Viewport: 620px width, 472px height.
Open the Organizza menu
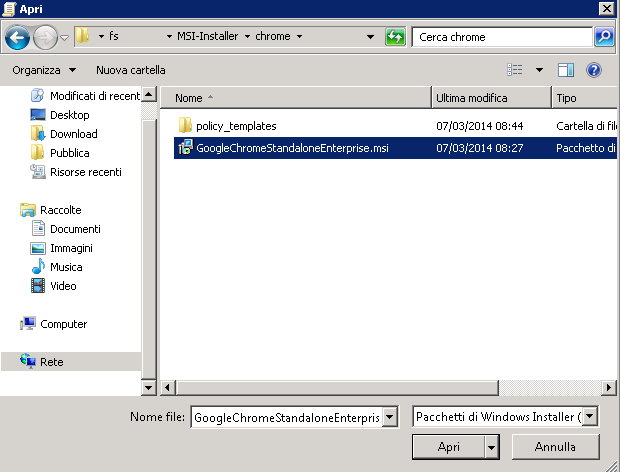pyautogui.click(x=44, y=70)
